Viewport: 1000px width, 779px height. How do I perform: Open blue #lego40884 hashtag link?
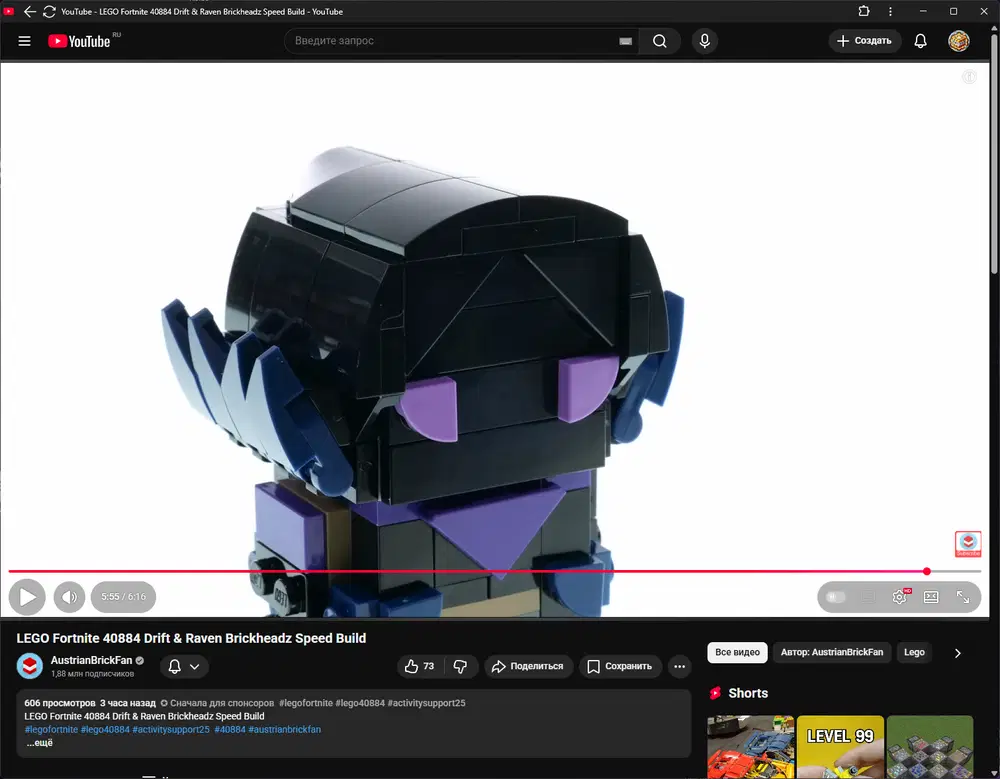pos(105,730)
